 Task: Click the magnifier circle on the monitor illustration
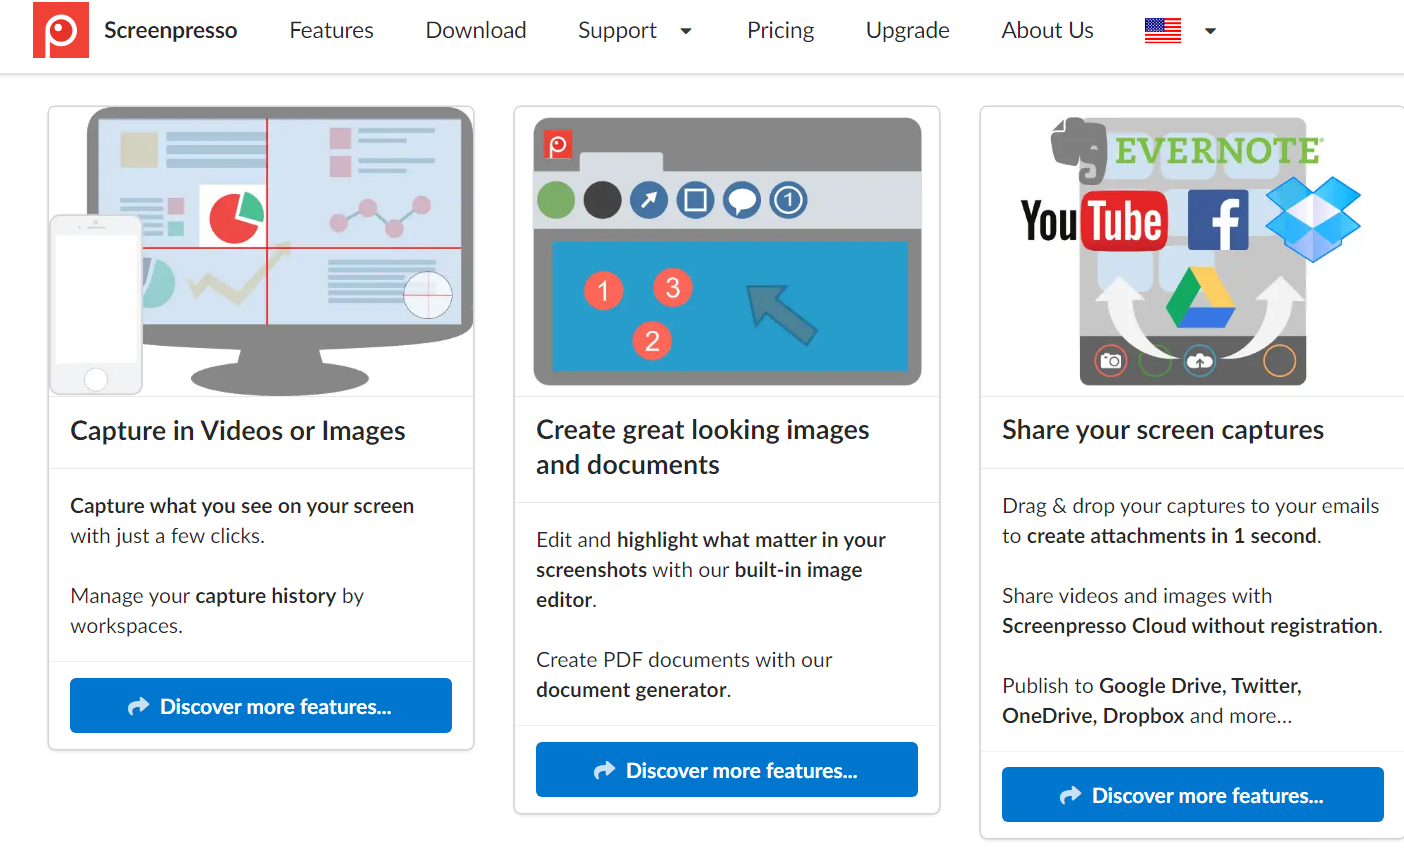coord(428,295)
